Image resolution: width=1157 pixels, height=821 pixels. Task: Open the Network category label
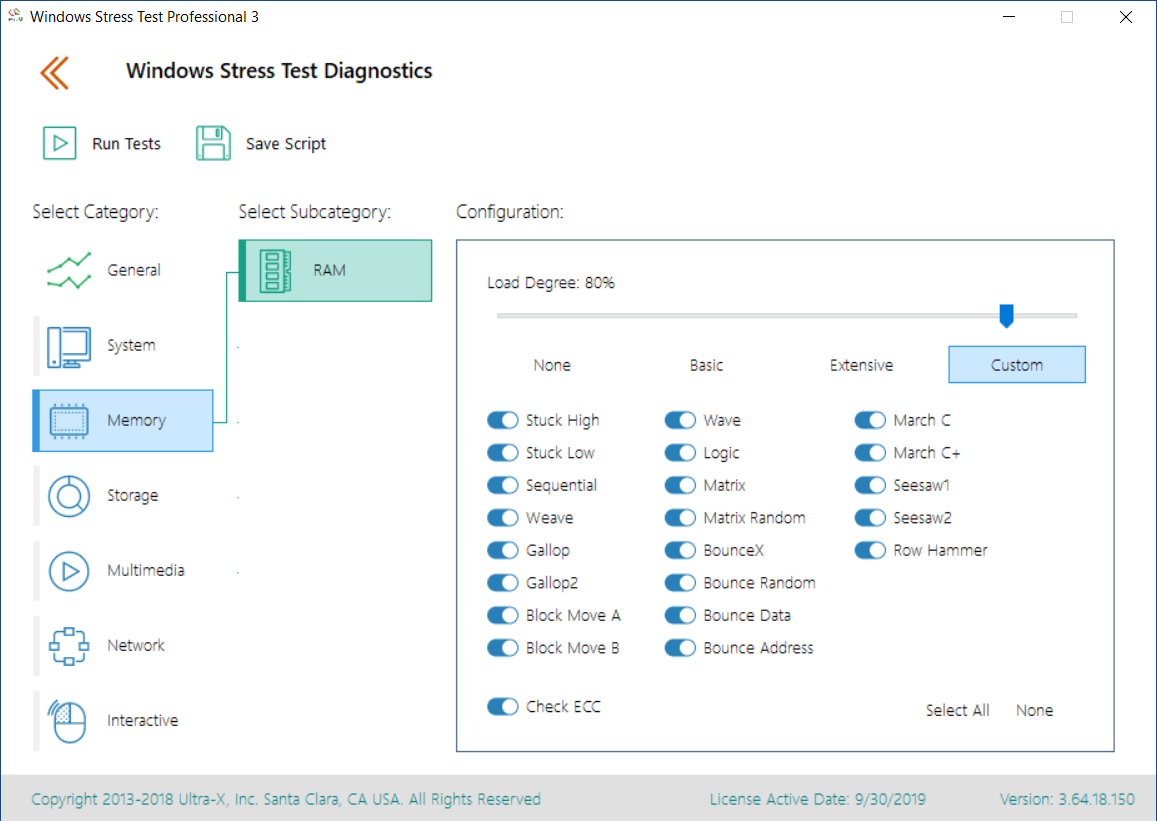(136, 646)
